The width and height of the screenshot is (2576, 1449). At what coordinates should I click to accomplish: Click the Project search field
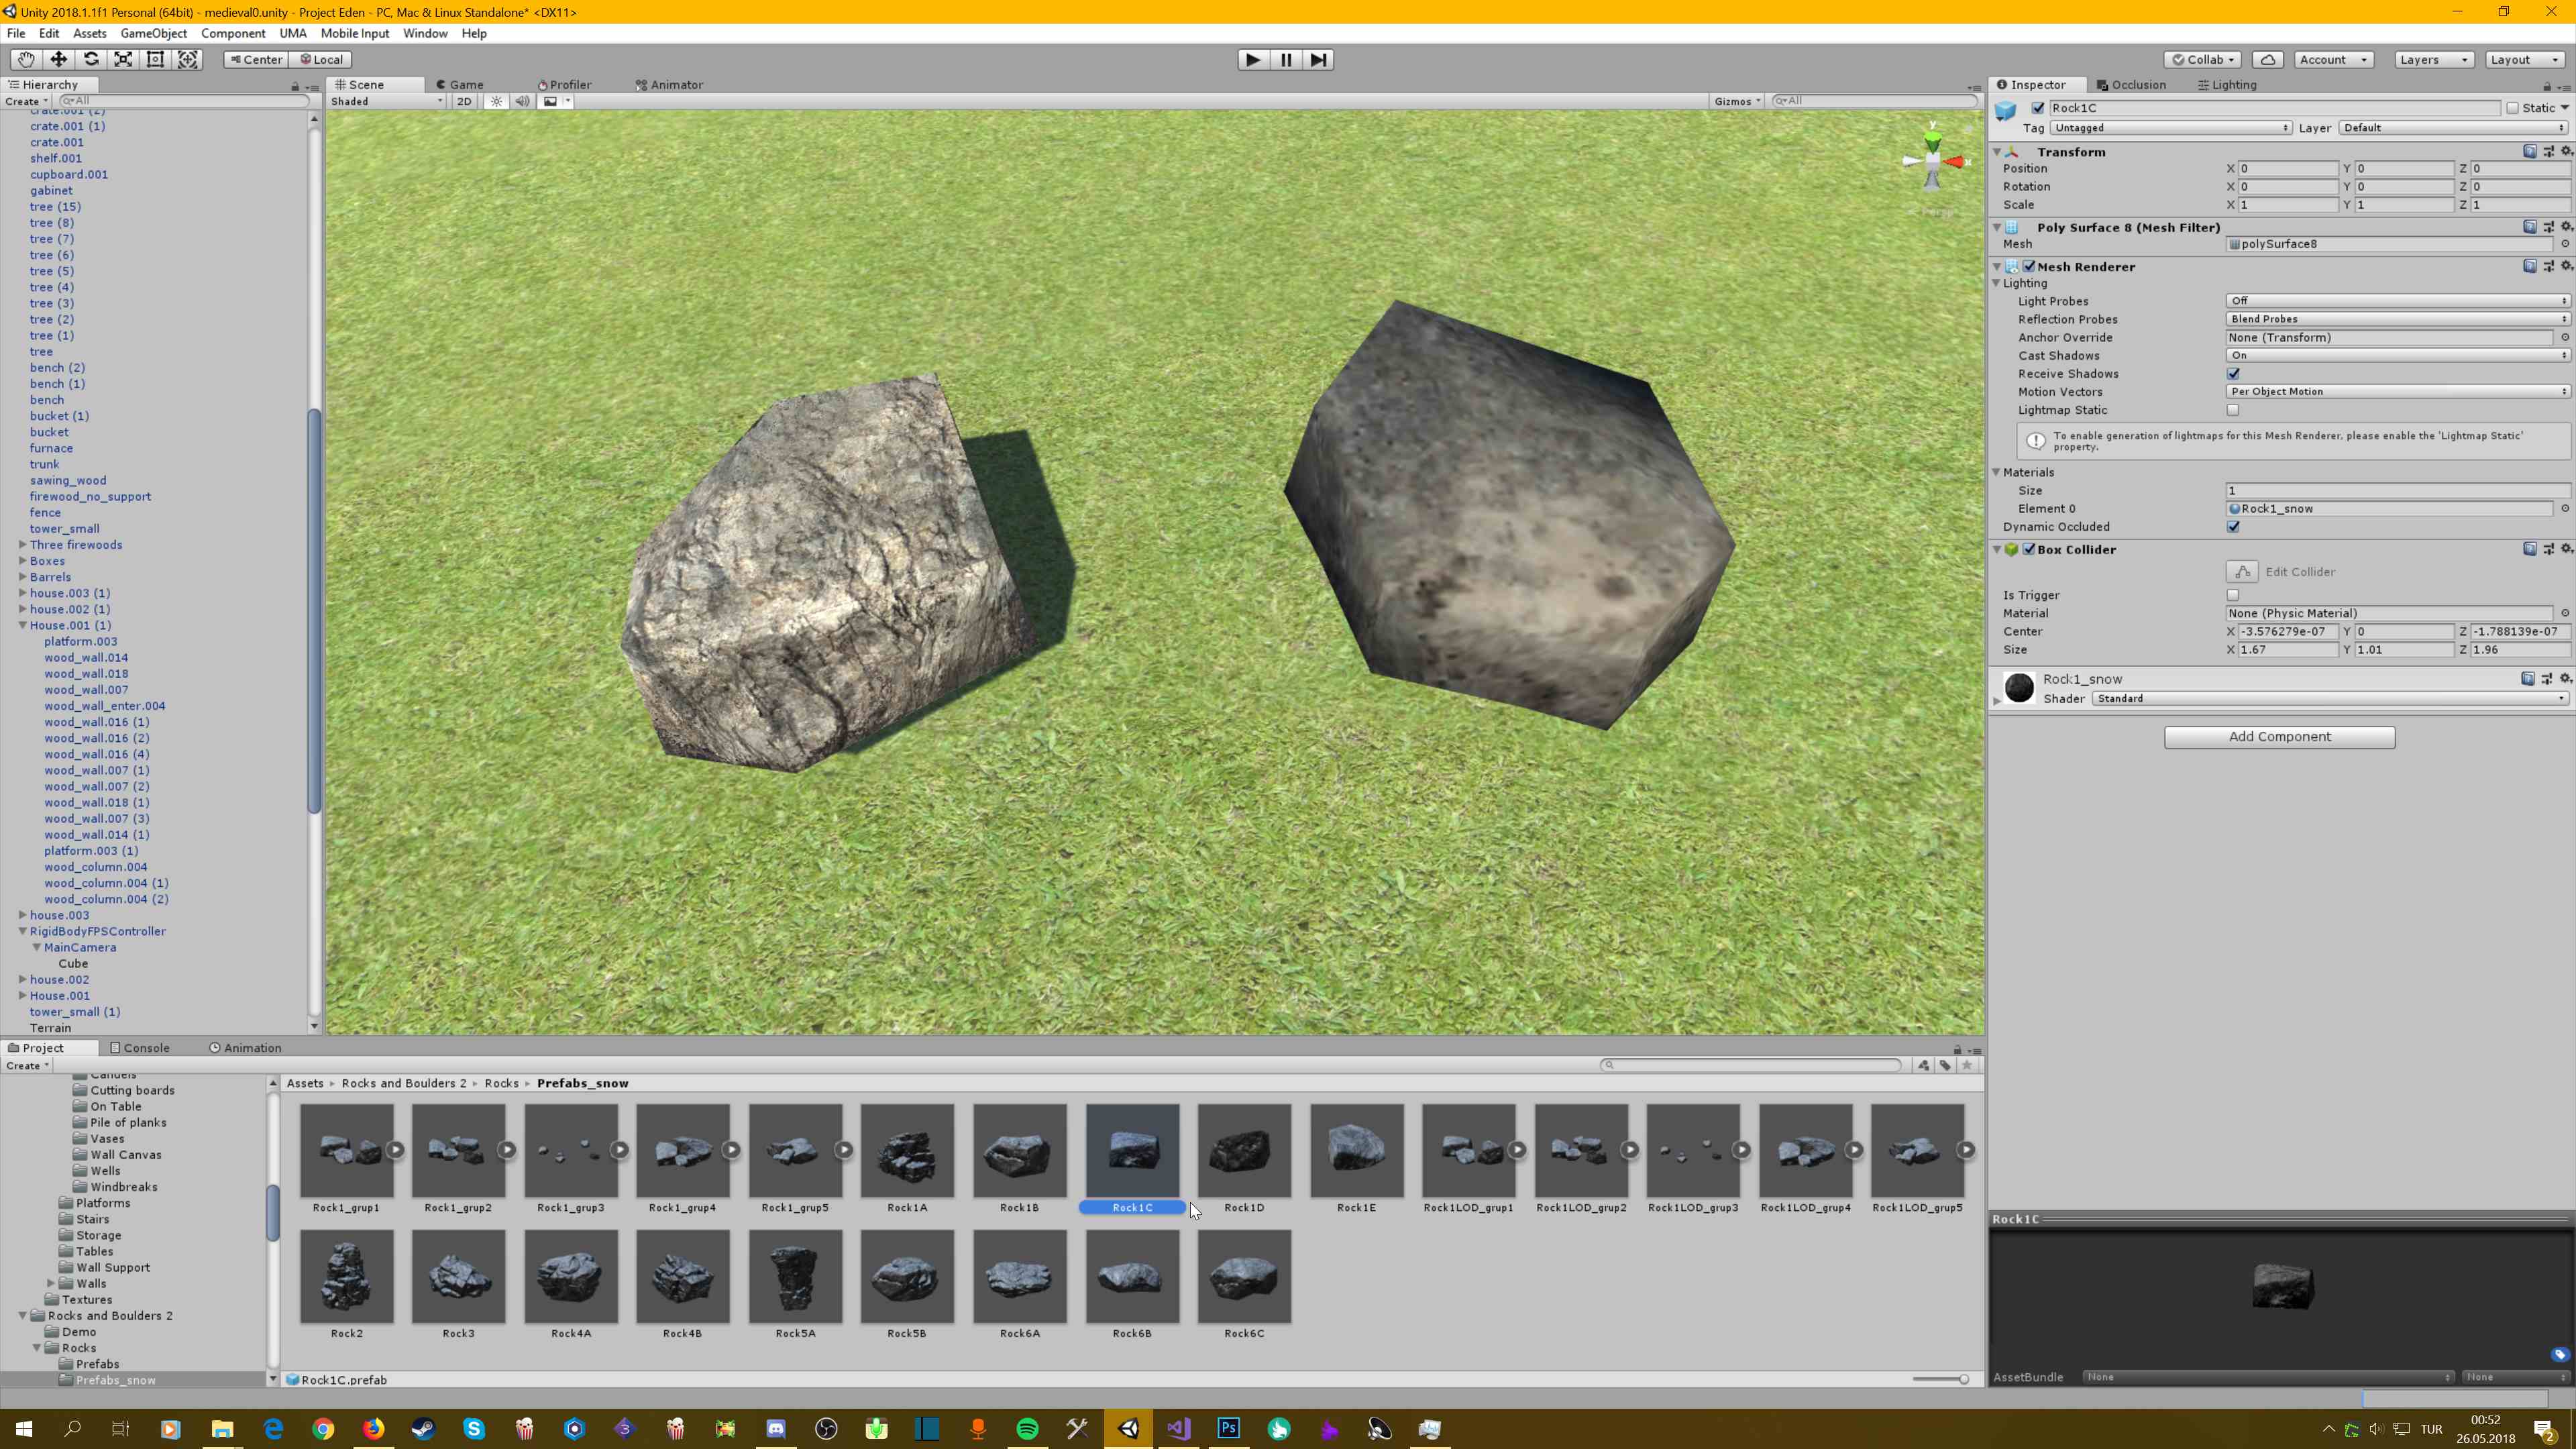coord(1750,1065)
